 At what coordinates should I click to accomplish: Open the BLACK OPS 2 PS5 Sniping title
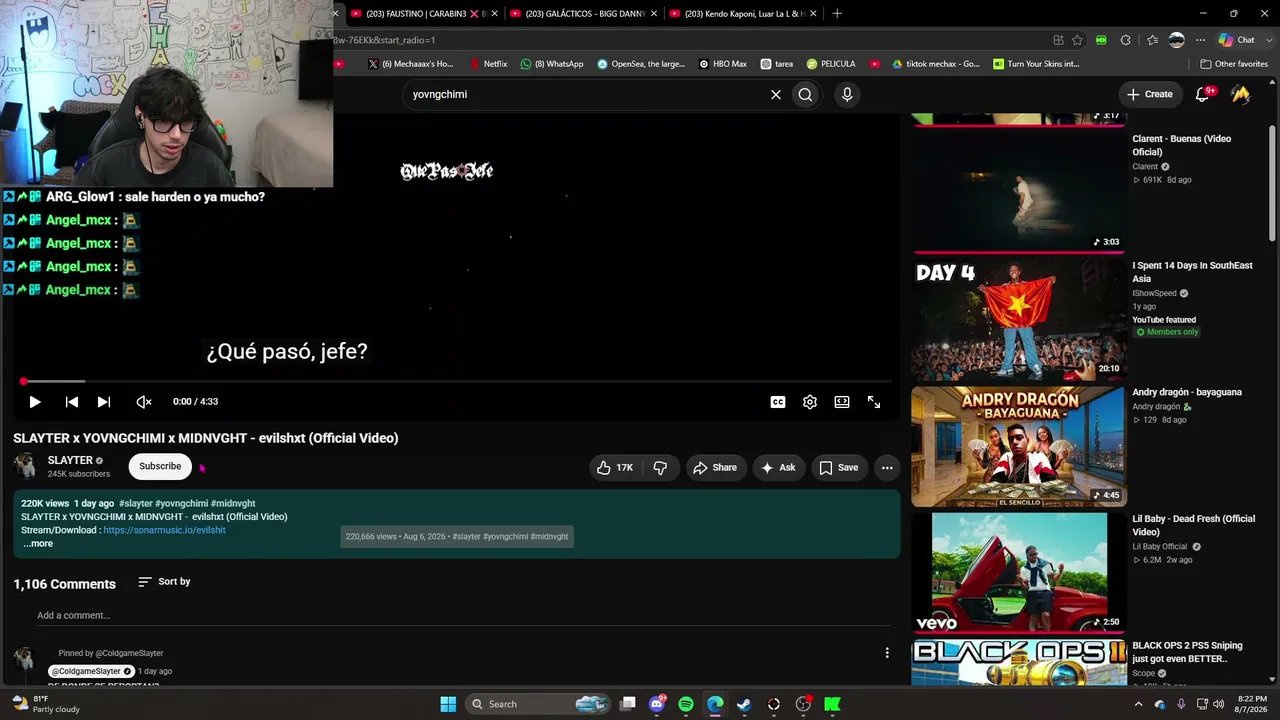[x=1187, y=652]
